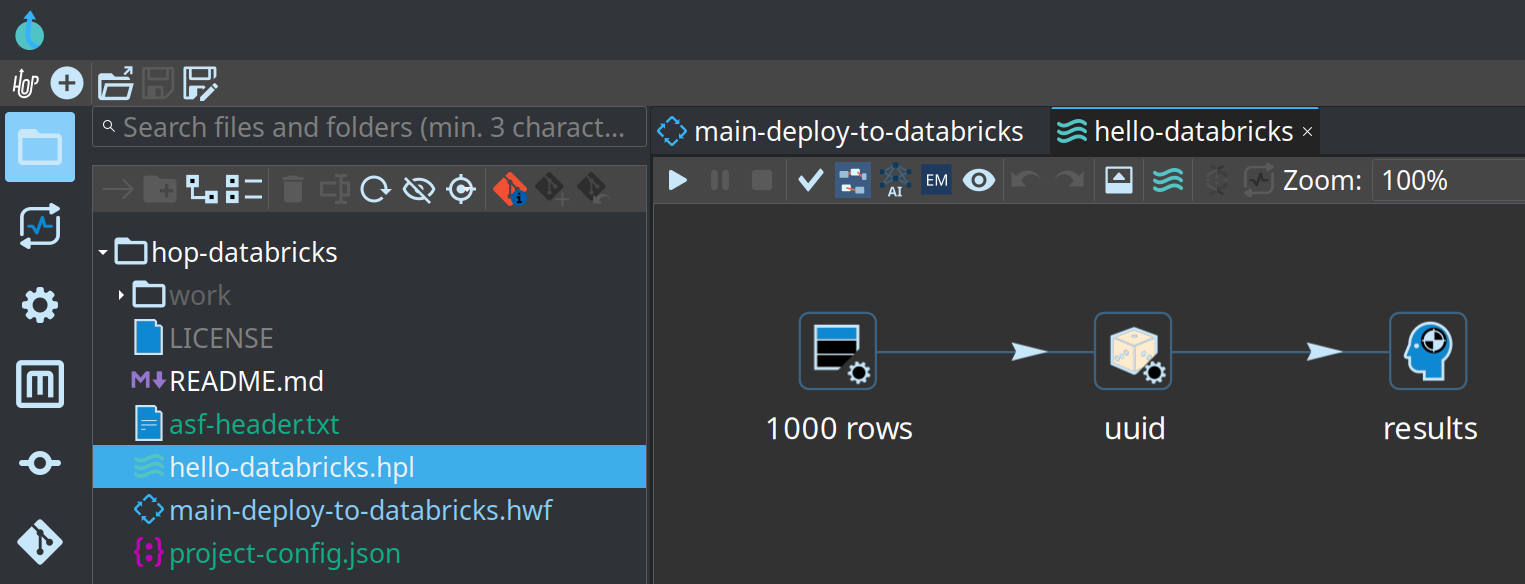Open Configuration gear perspective in sidebar
The height and width of the screenshot is (584, 1525).
pyautogui.click(x=40, y=305)
